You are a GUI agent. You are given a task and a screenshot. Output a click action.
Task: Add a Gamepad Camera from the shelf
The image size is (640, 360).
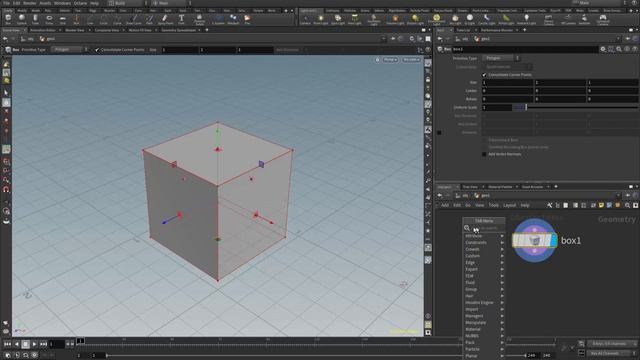coord(603,19)
